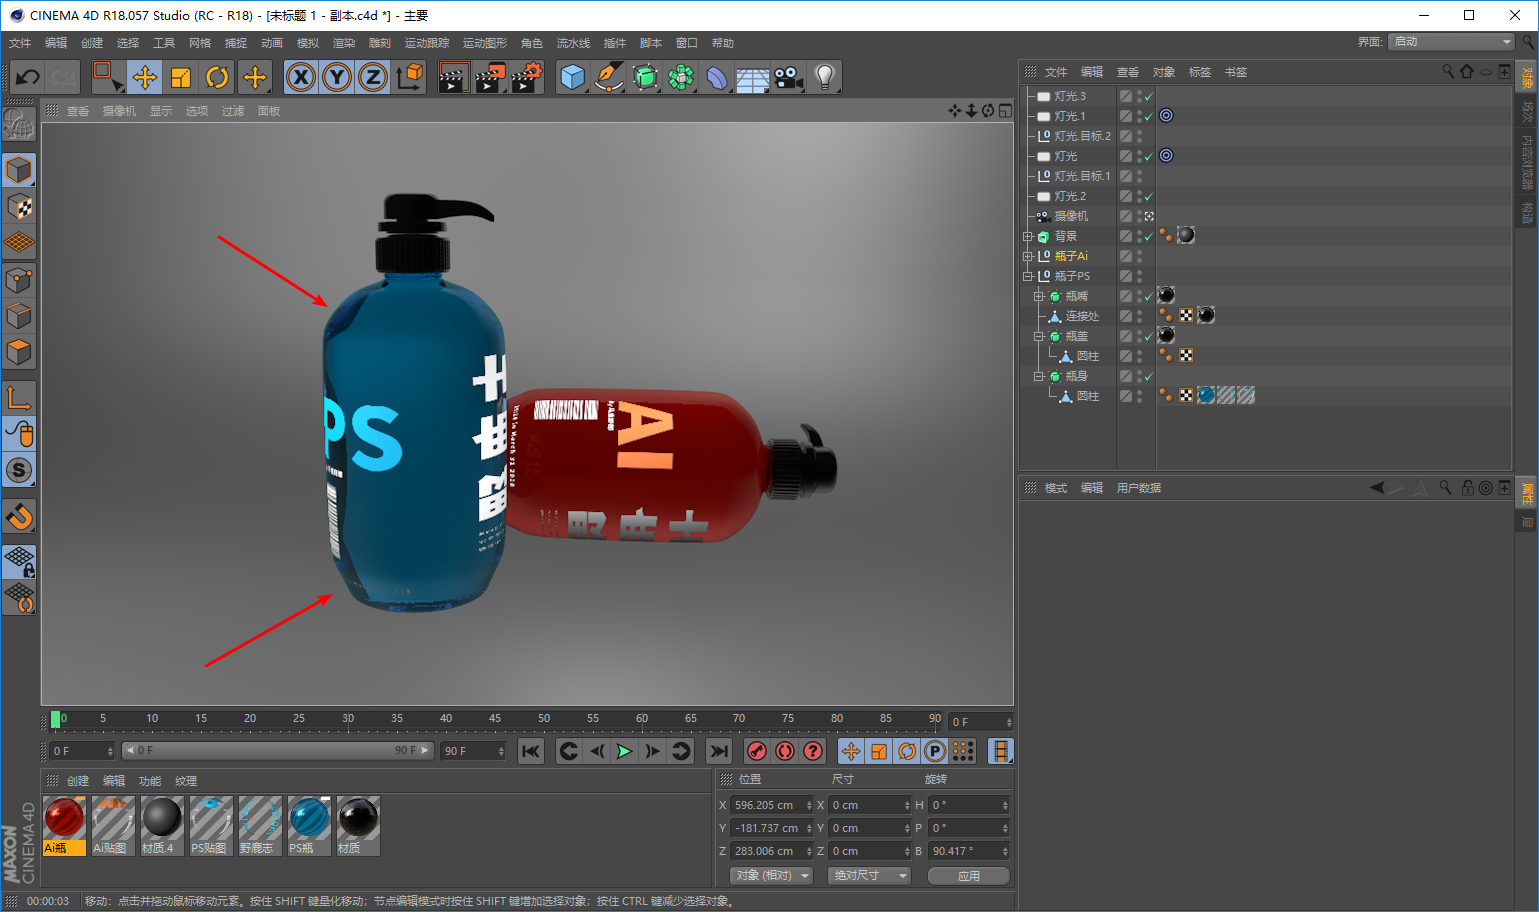
Task: Expand the 背景 object in object manager
Action: 1027,236
